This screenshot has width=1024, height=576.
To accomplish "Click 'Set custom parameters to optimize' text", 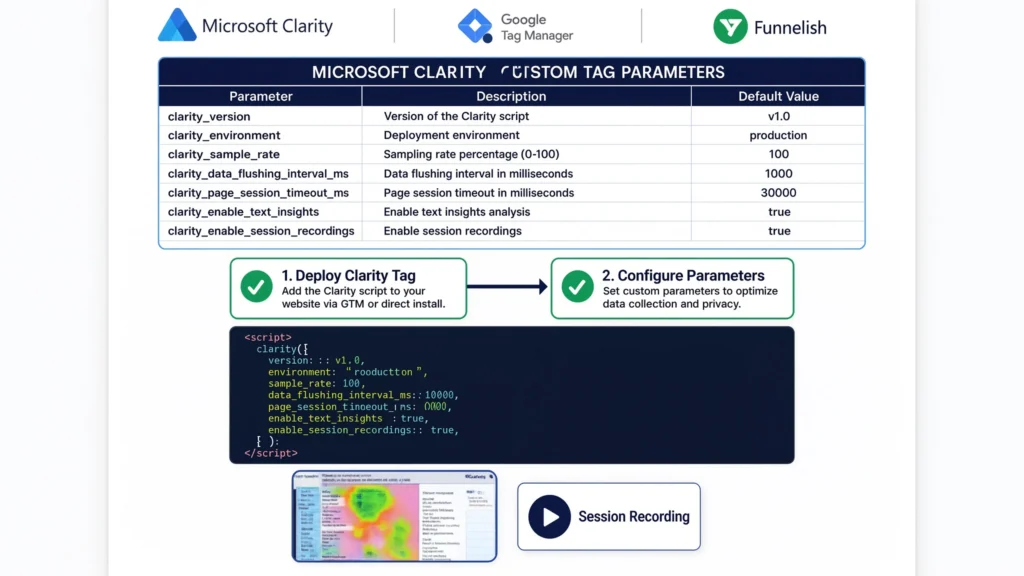I will pyautogui.click(x=690, y=291).
